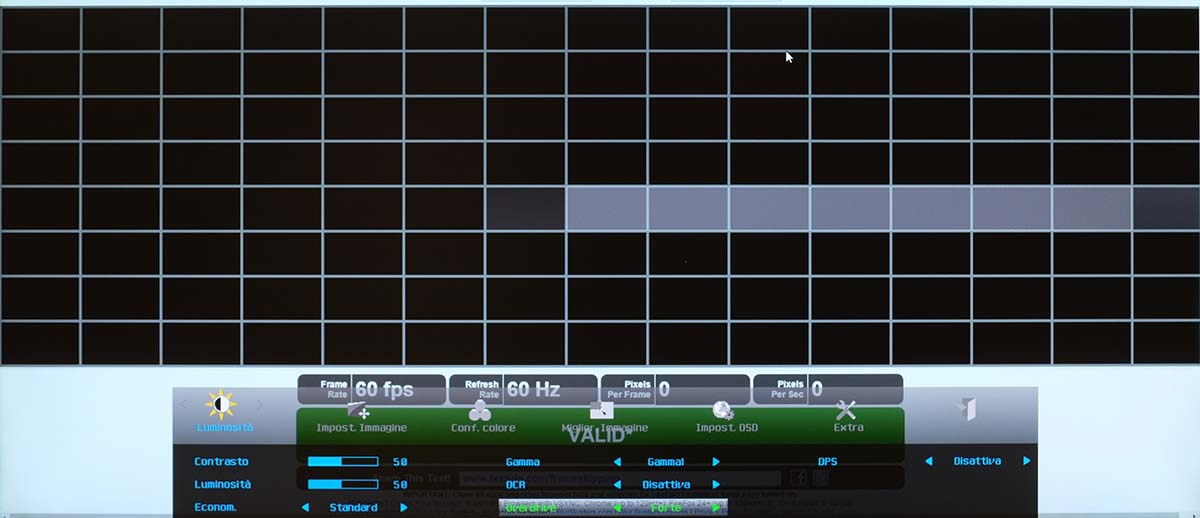Open the Impost. OSD icon
The height and width of the screenshot is (518, 1200).
pyautogui.click(x=723, y=410)
